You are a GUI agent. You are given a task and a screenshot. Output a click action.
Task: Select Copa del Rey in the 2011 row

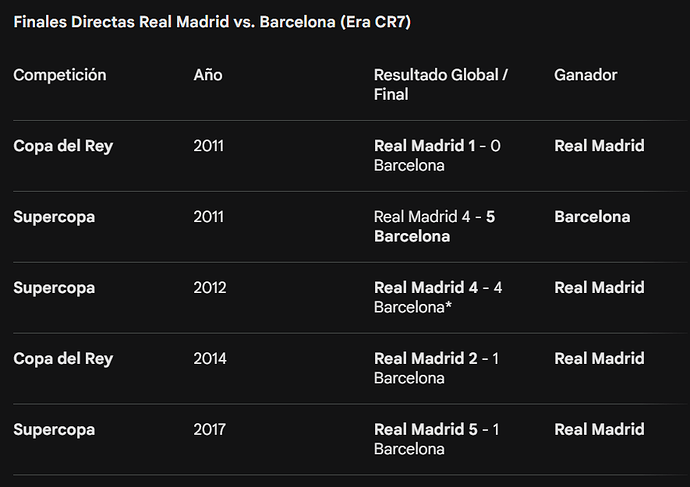click(63, 146)
